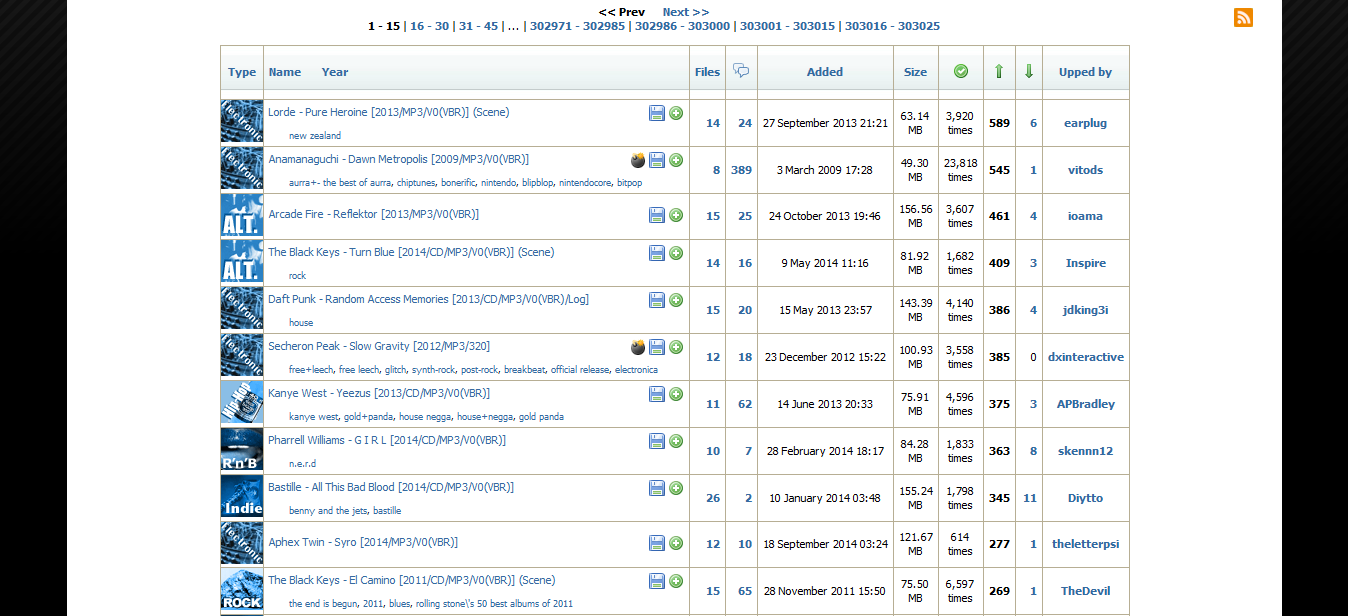Click the Indie category image beside Bastille

[x=242, y=498]
